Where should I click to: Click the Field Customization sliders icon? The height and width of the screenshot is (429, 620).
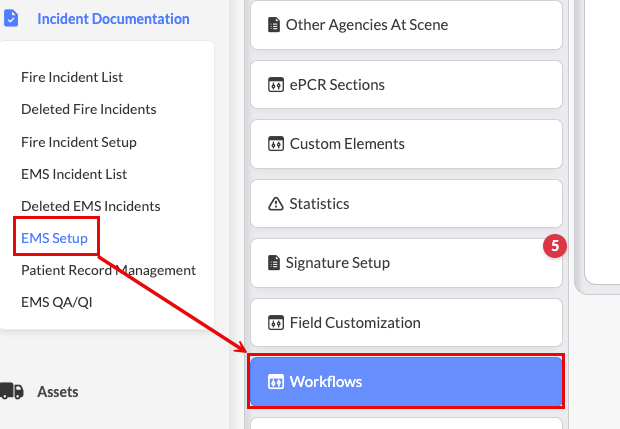point(276,323)
